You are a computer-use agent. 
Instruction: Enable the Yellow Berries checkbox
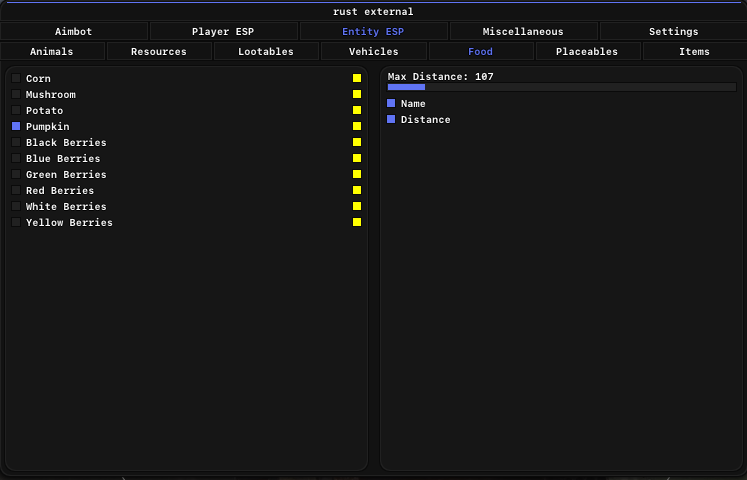[x=16, y=222]
